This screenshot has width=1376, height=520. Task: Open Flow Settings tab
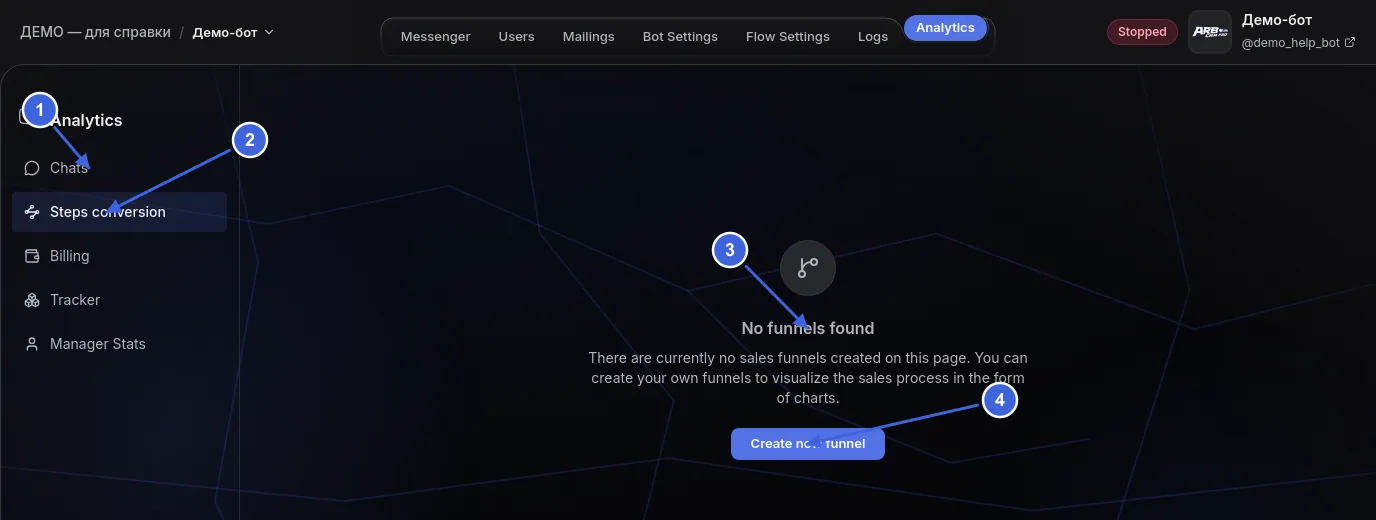point(787,36)
